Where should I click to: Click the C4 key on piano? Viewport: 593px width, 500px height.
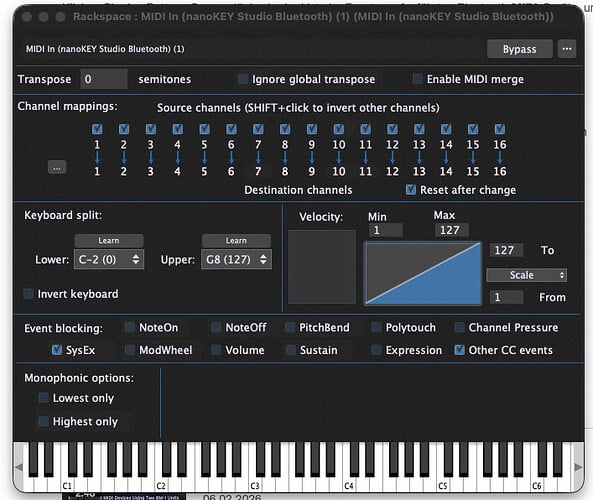tap(349, 485)
